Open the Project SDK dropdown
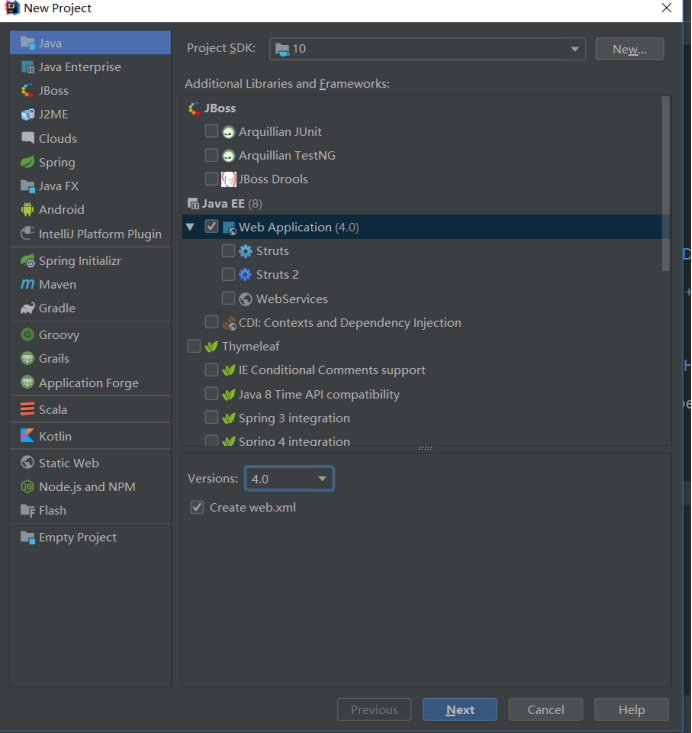 coord(427,49)
